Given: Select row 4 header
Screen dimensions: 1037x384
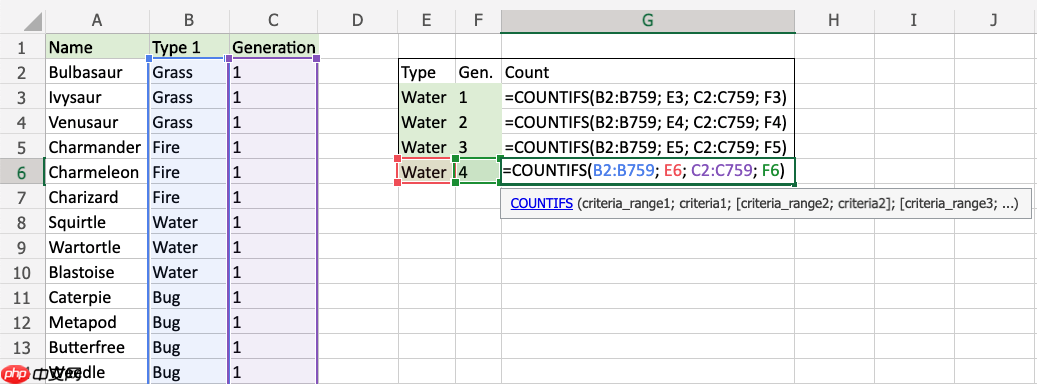Looking at the screenshot, I should click(x=21, y=122).
